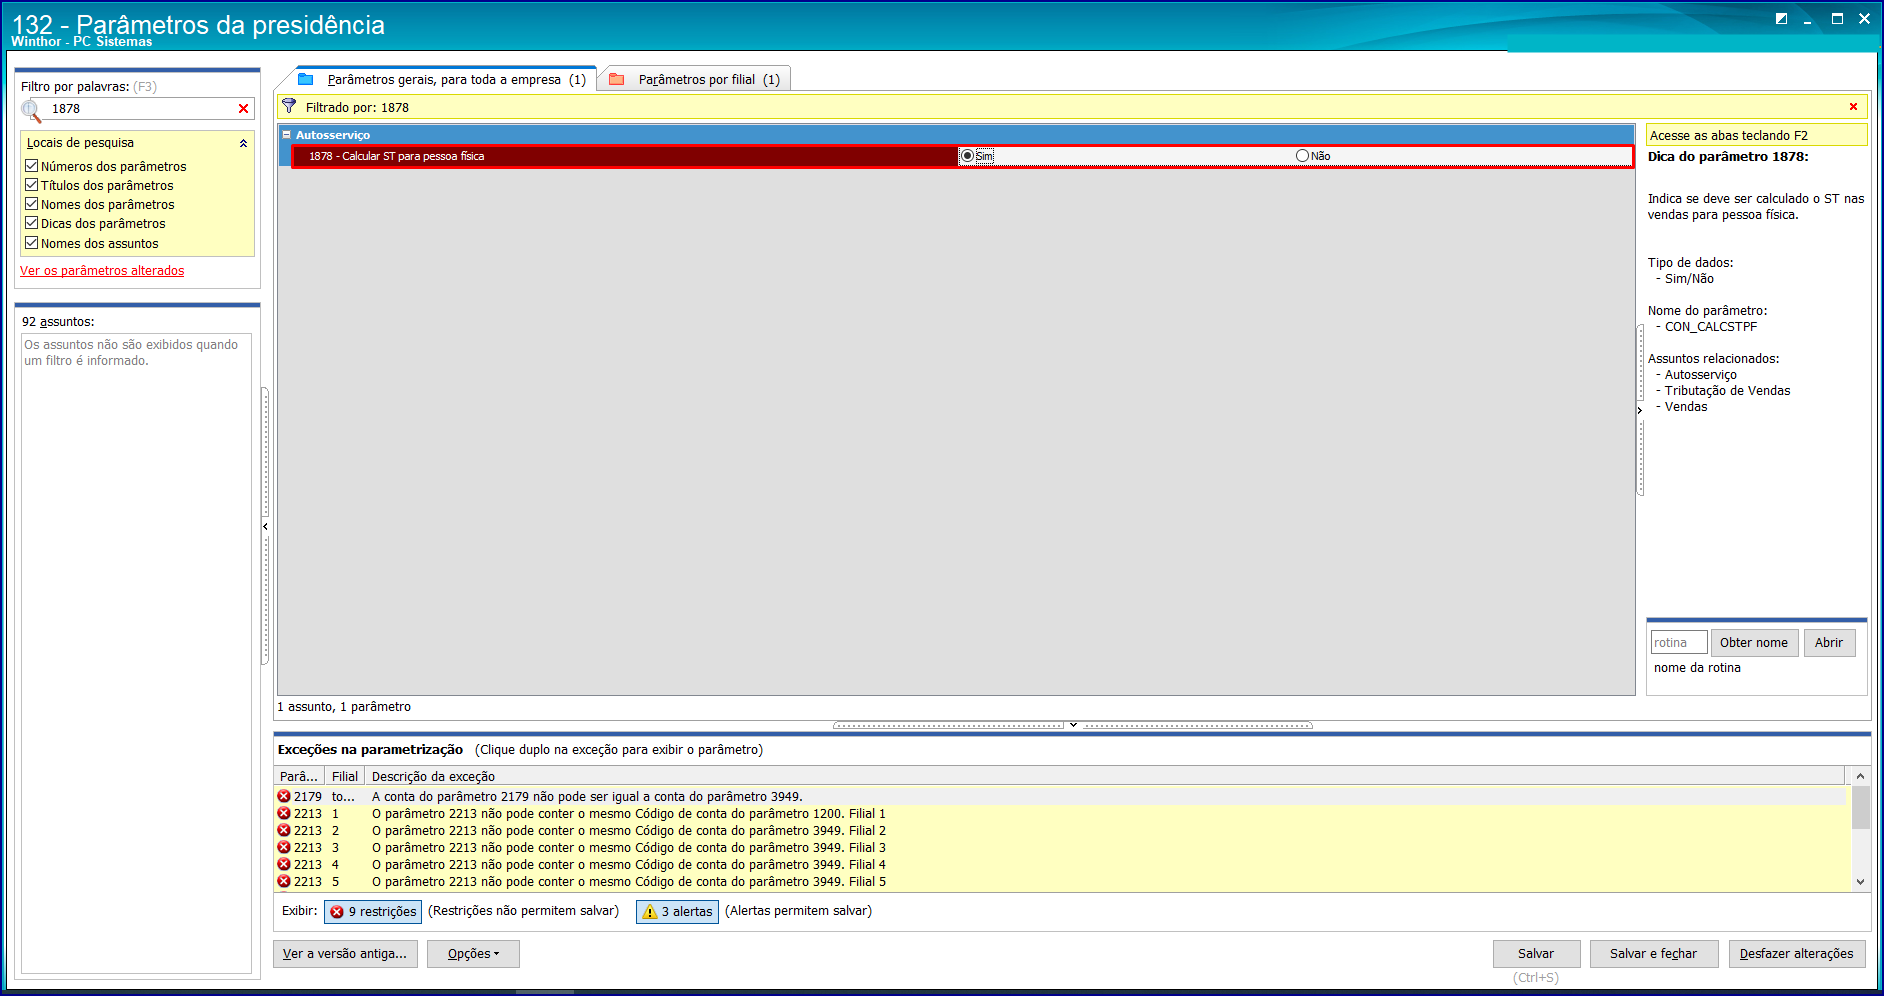Image resolution: width=1884 pixels, height=996 pixels.
Task: Click the orange folder icon on filial tab
Action: coord(617,79)
